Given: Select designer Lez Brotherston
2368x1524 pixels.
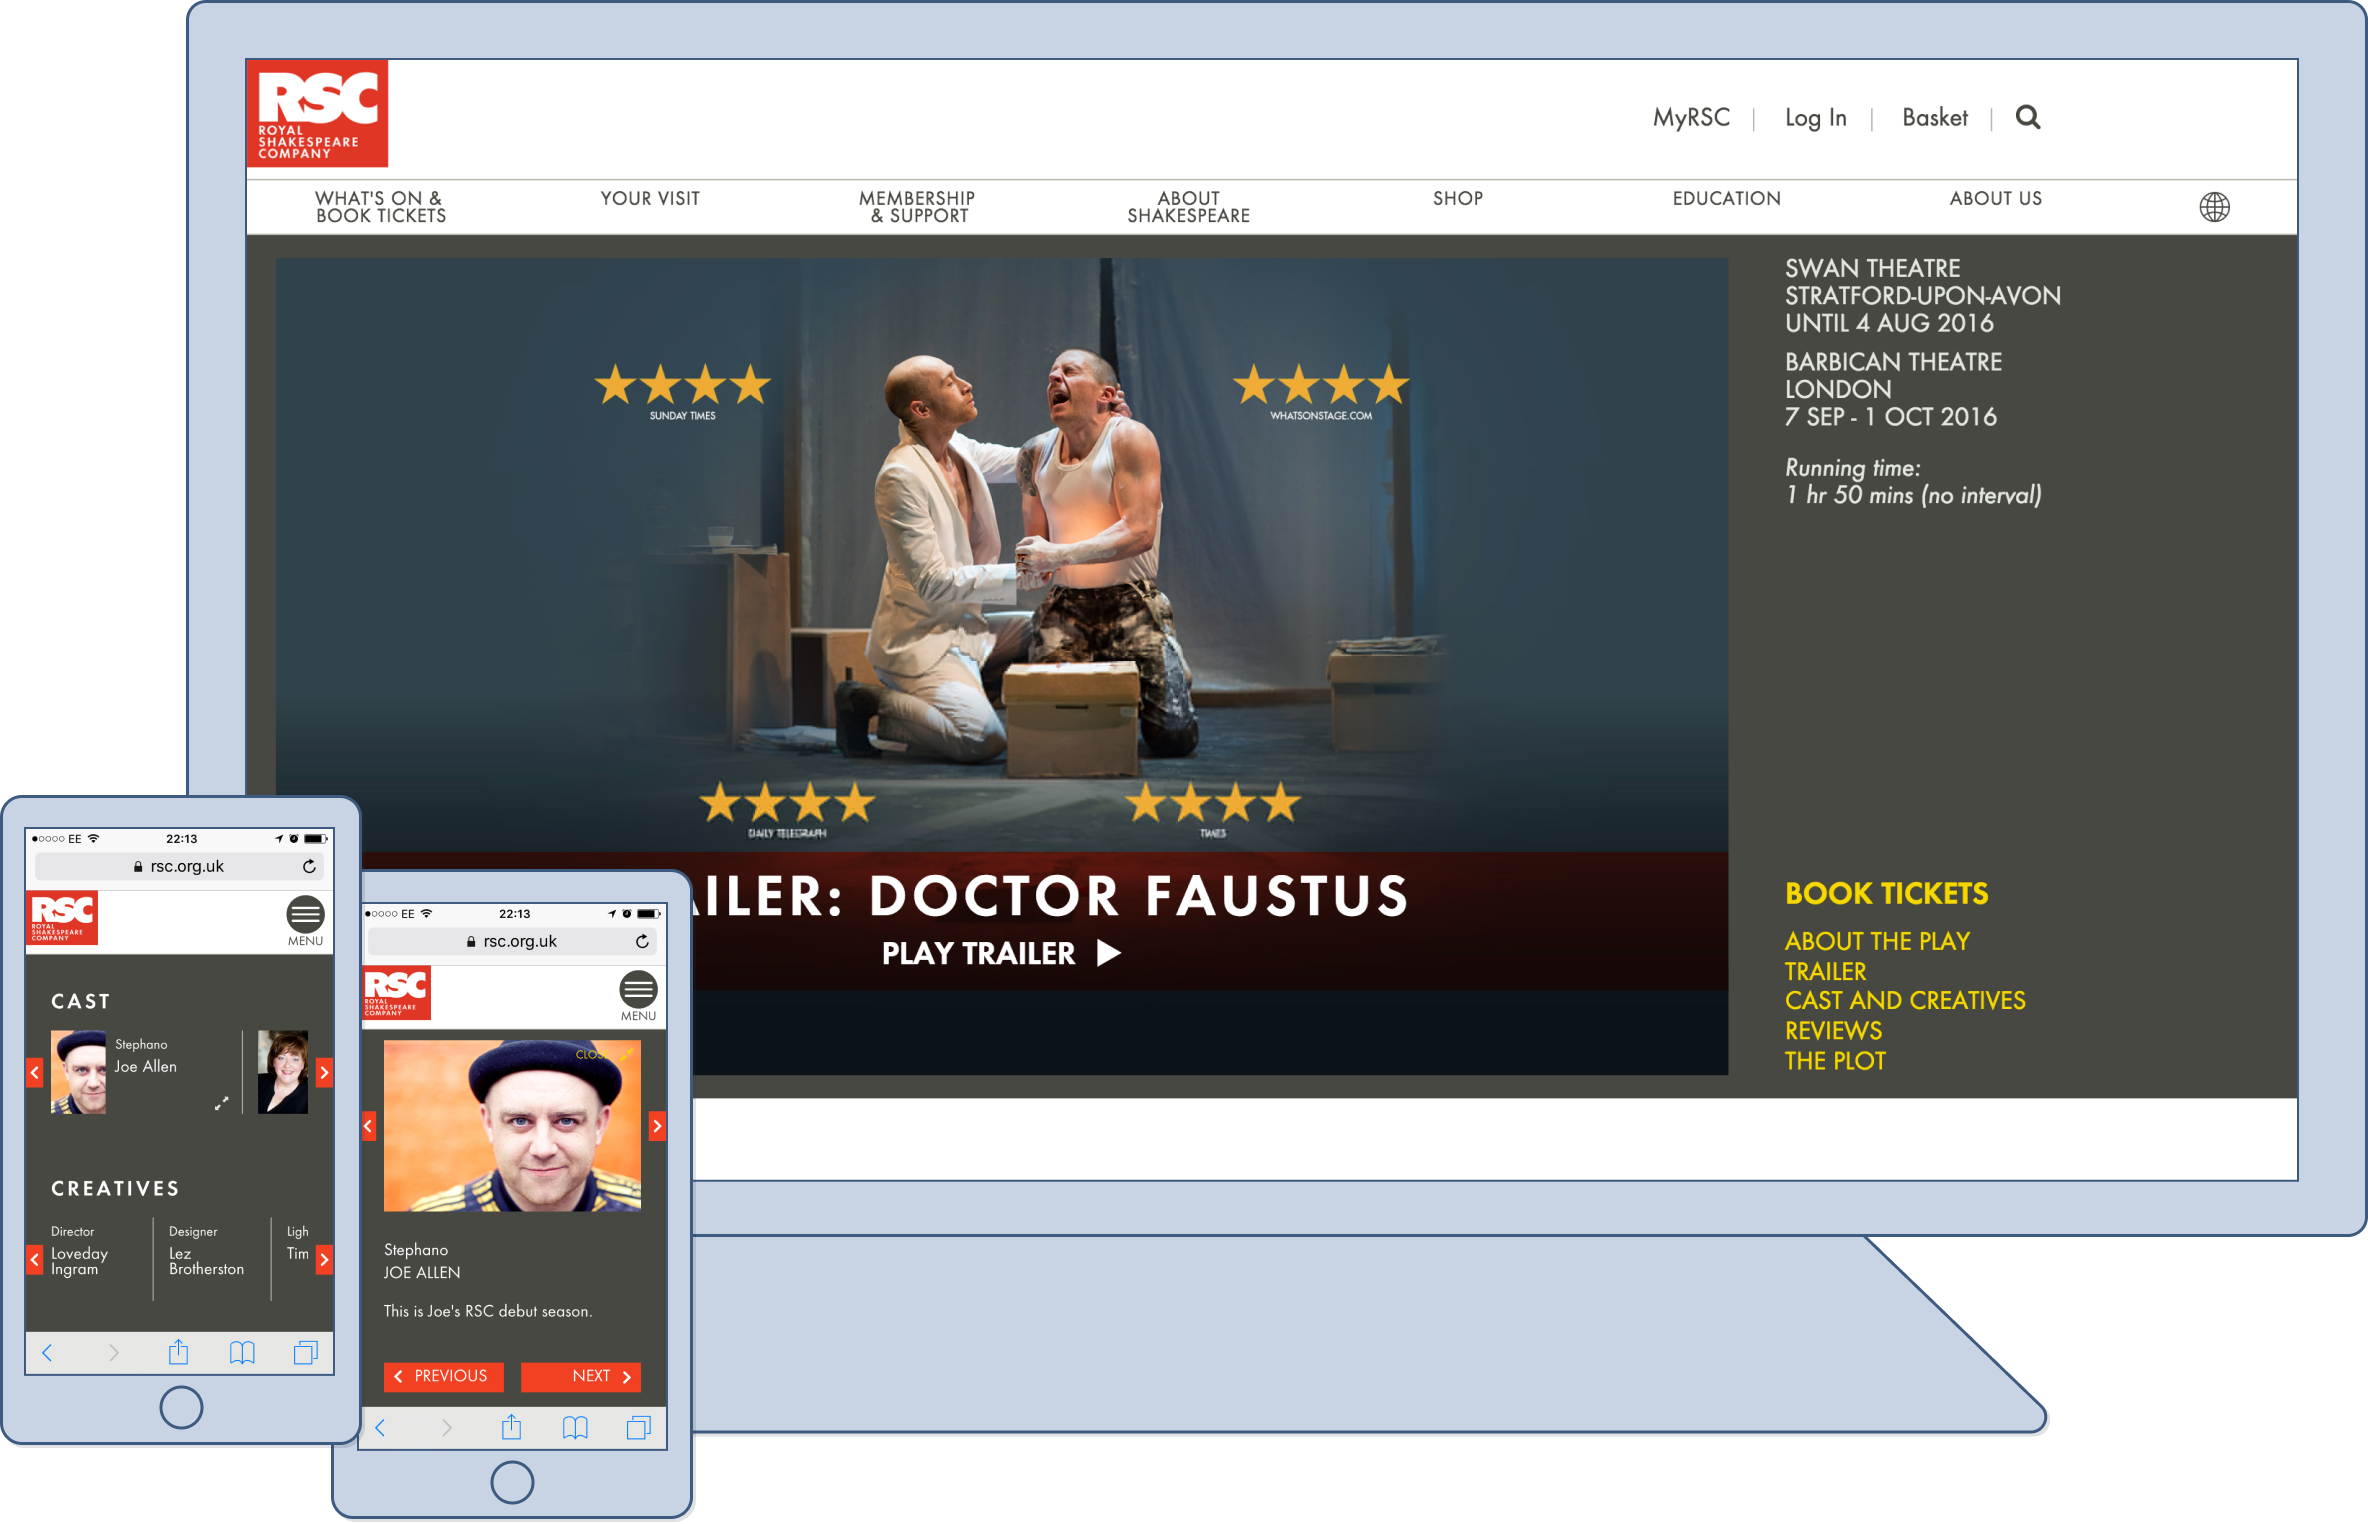Looking at the screenshot, I should [x=206, y=1260].
